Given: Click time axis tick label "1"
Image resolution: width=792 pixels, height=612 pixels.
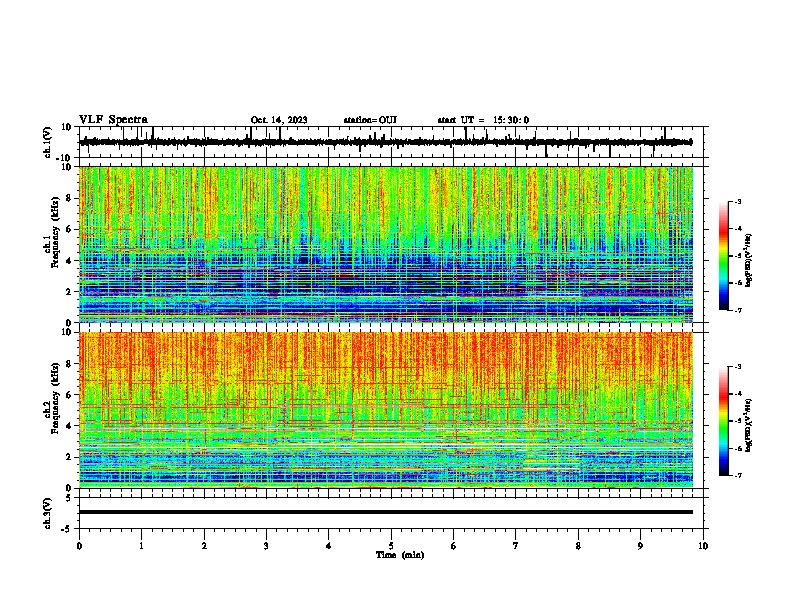Looking at the screenshot, I should coord(141,546).
